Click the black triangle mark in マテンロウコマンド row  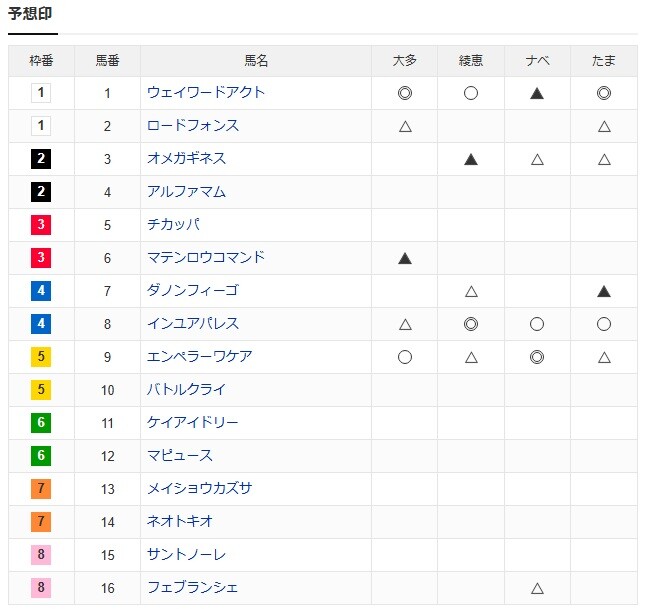[405, 258]
